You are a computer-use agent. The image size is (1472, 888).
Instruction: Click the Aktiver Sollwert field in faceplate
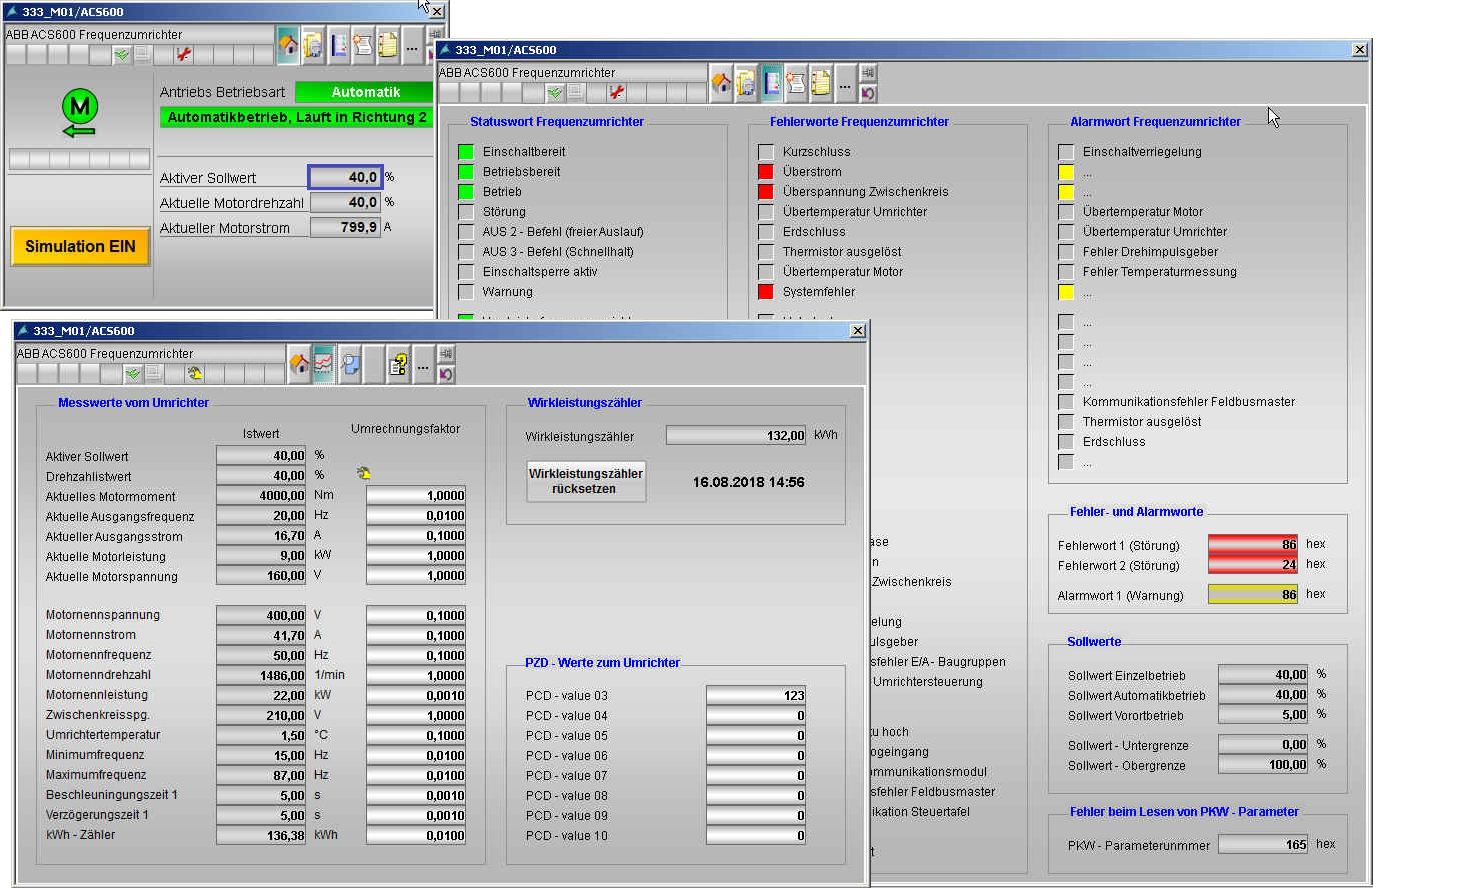tap(345, 177)
